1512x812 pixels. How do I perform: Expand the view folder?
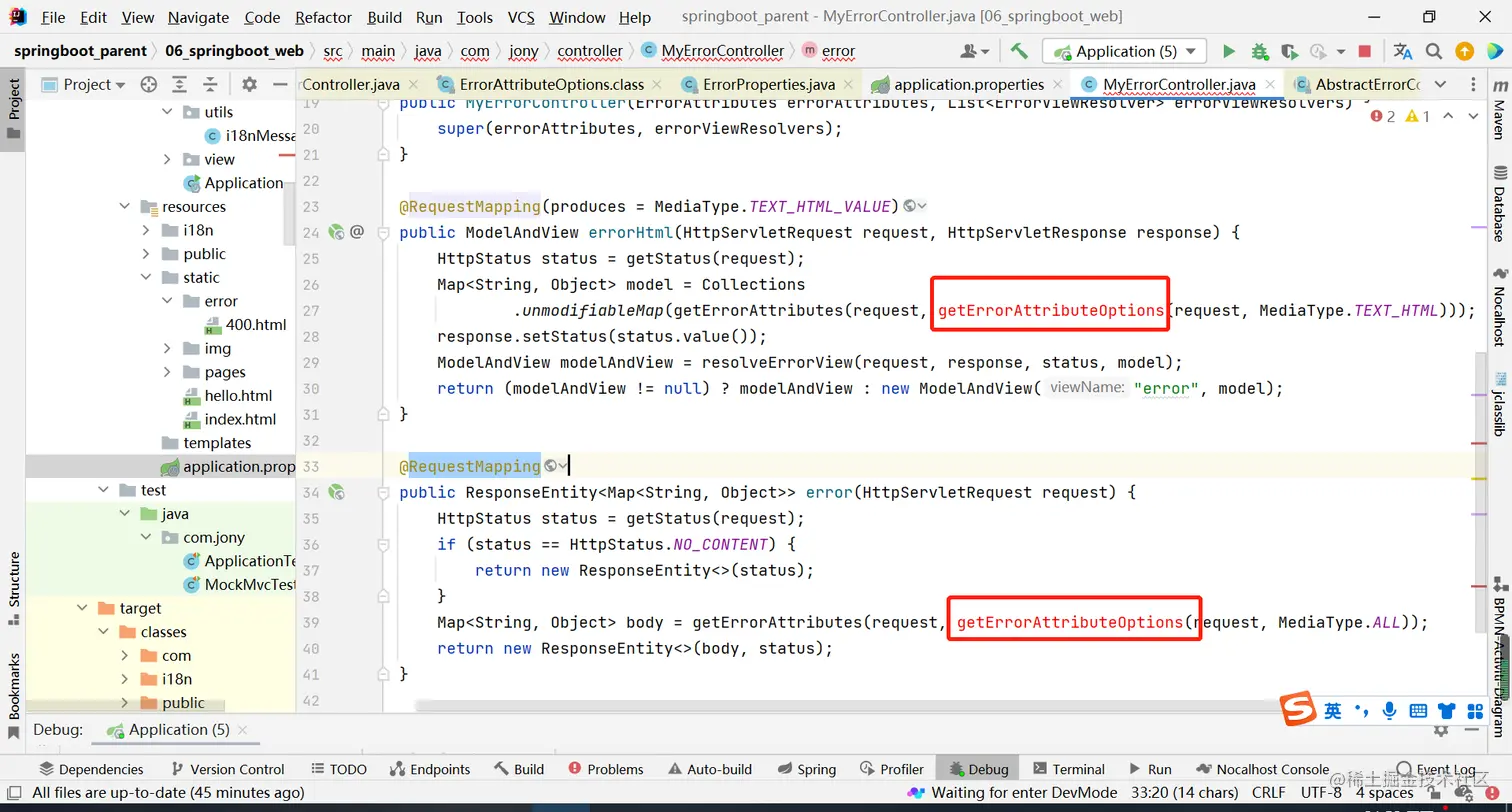pos(167,159)
